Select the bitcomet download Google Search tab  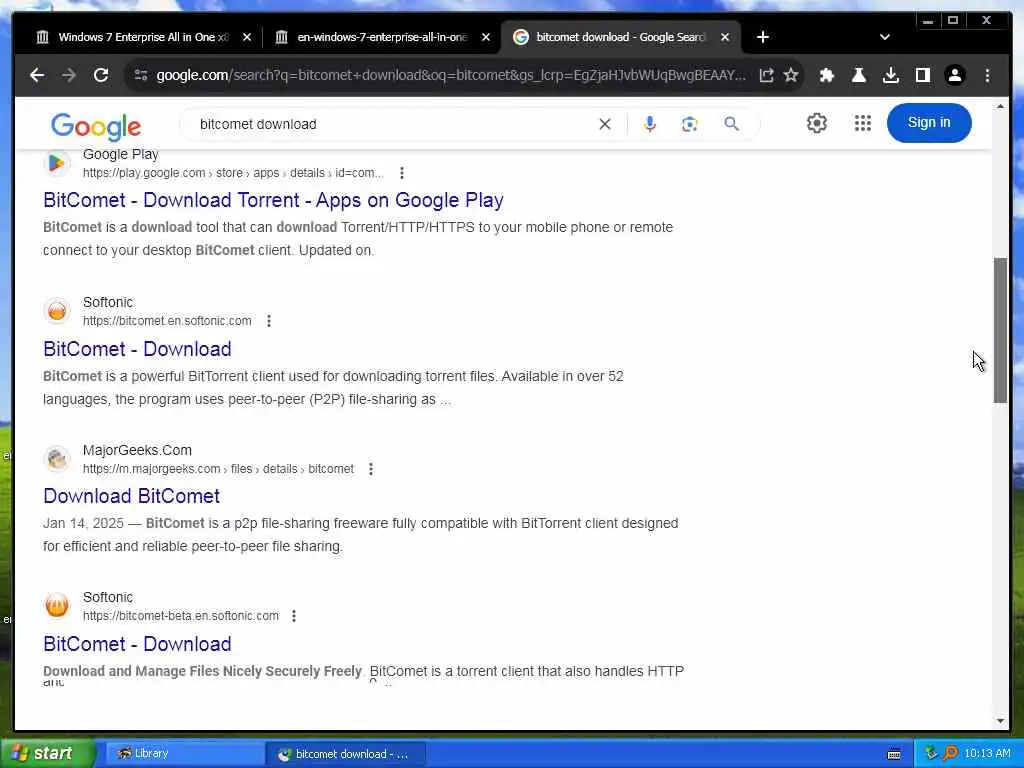619,37
